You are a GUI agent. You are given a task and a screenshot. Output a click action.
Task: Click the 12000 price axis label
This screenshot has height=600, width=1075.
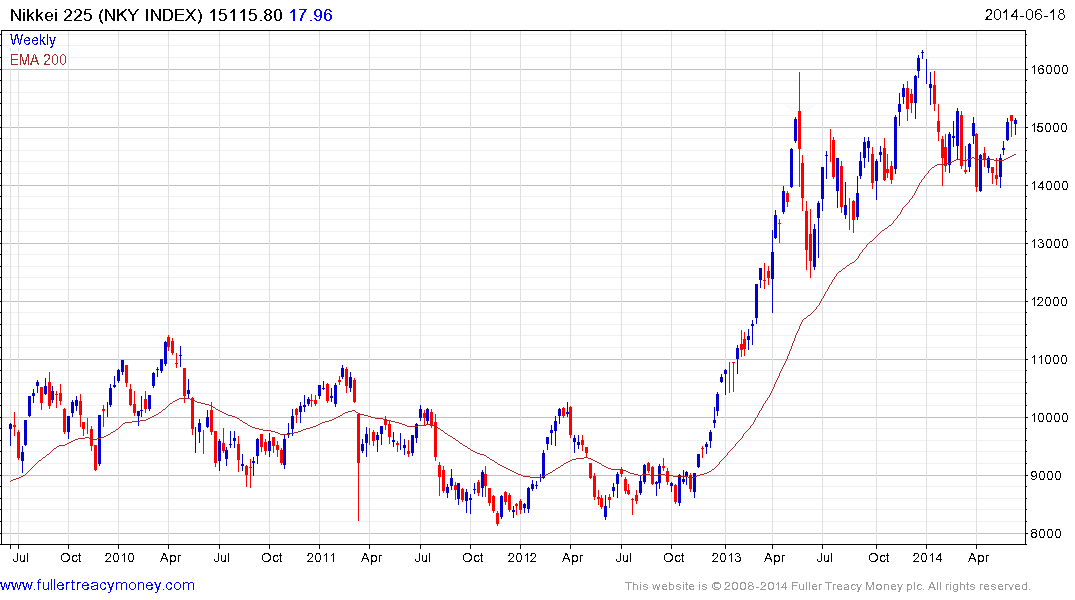coord(1049,302)
